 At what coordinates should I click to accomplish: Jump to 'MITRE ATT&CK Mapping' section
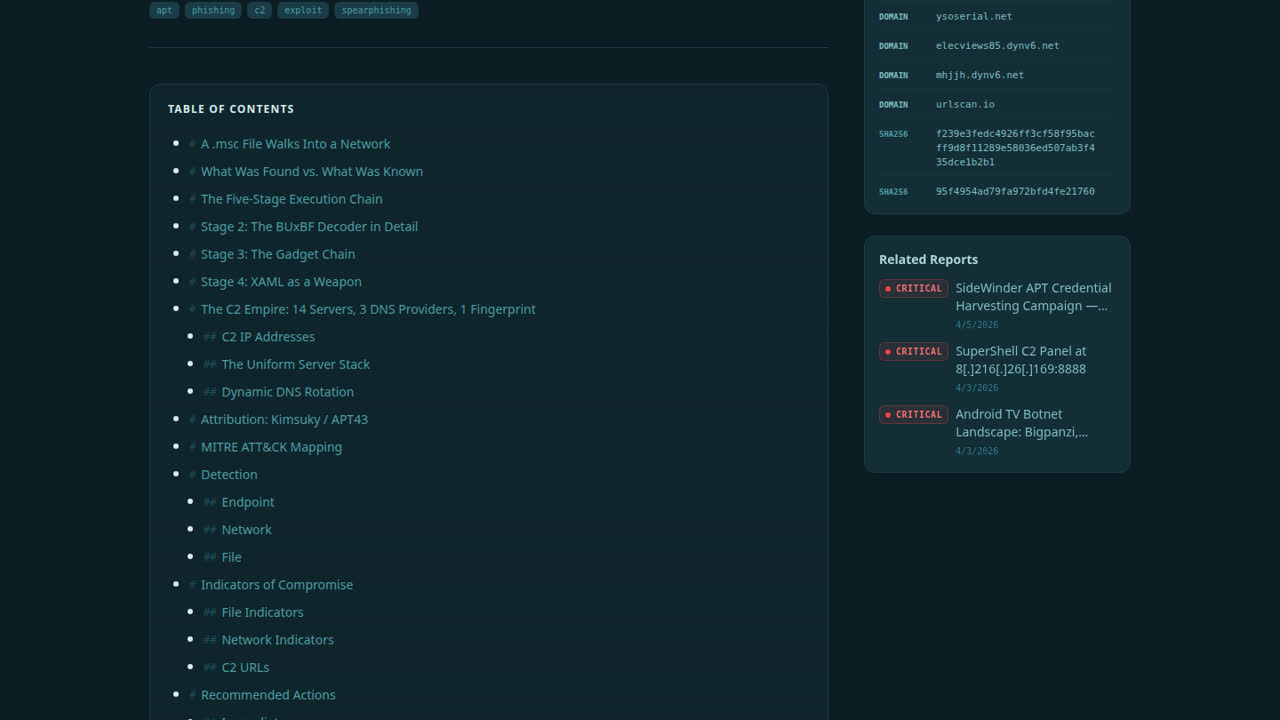271,447
